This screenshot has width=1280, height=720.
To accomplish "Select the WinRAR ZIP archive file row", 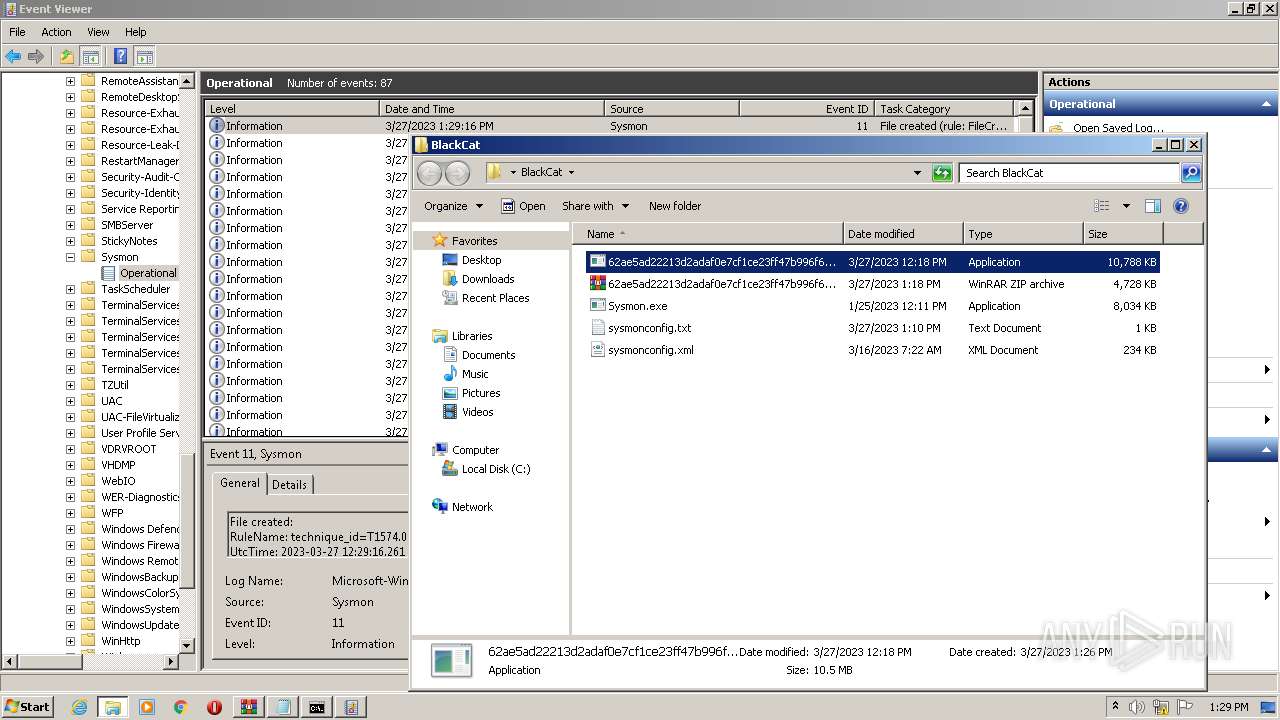I will 873,284.
